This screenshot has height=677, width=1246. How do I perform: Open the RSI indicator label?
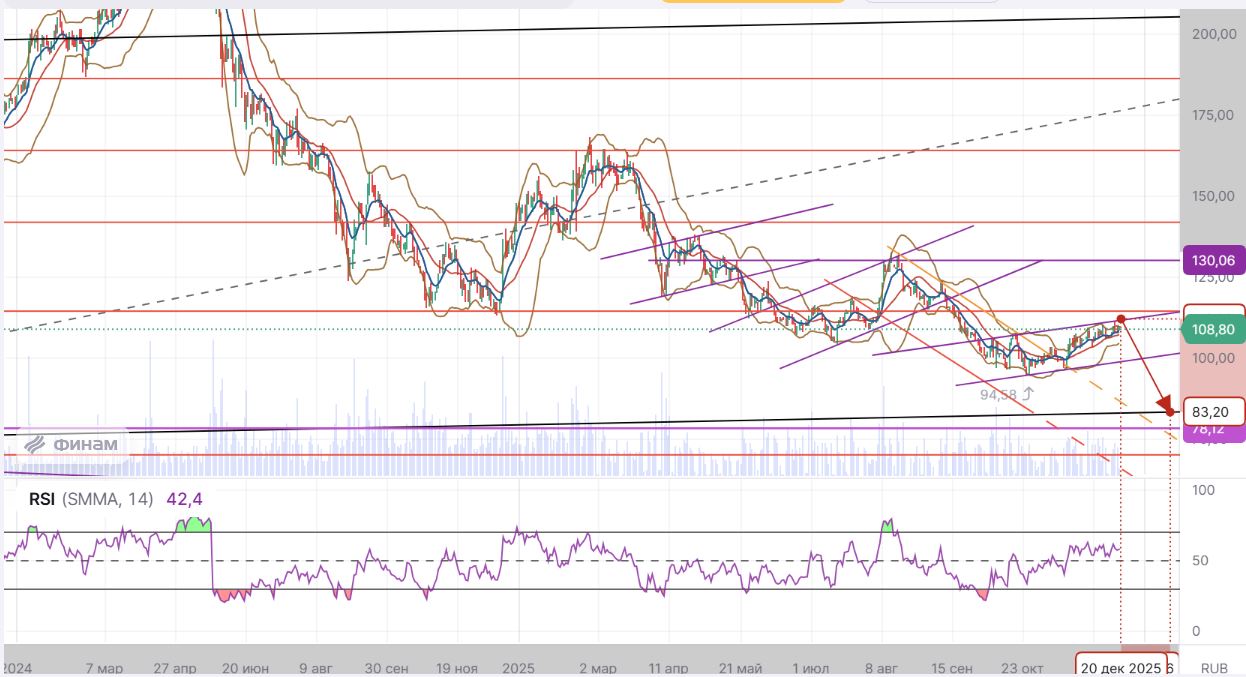coord(43,499)
